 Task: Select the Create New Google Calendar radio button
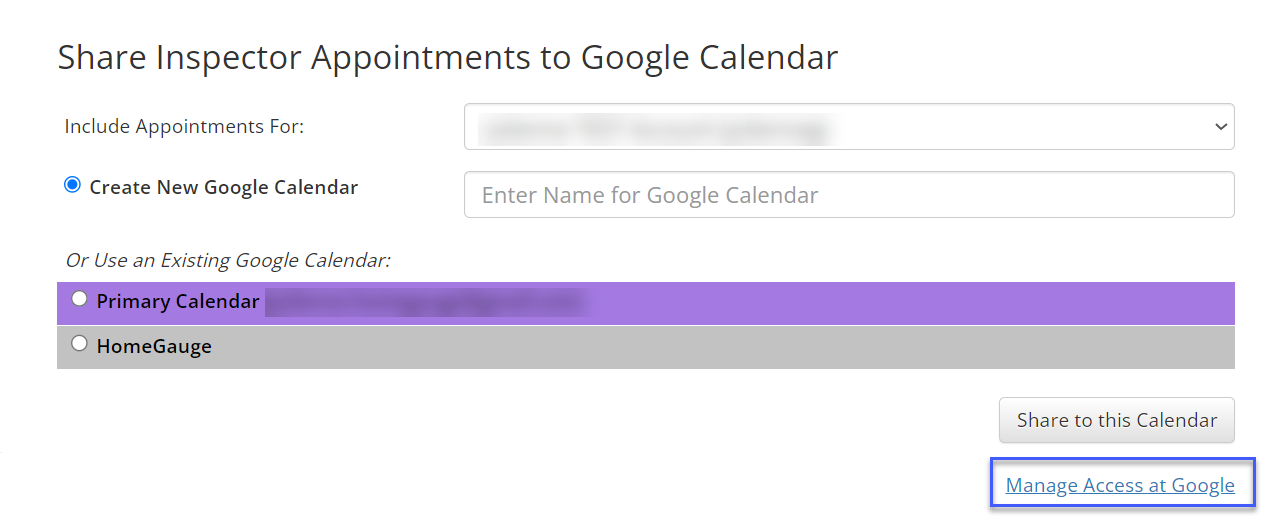point(72,186)
